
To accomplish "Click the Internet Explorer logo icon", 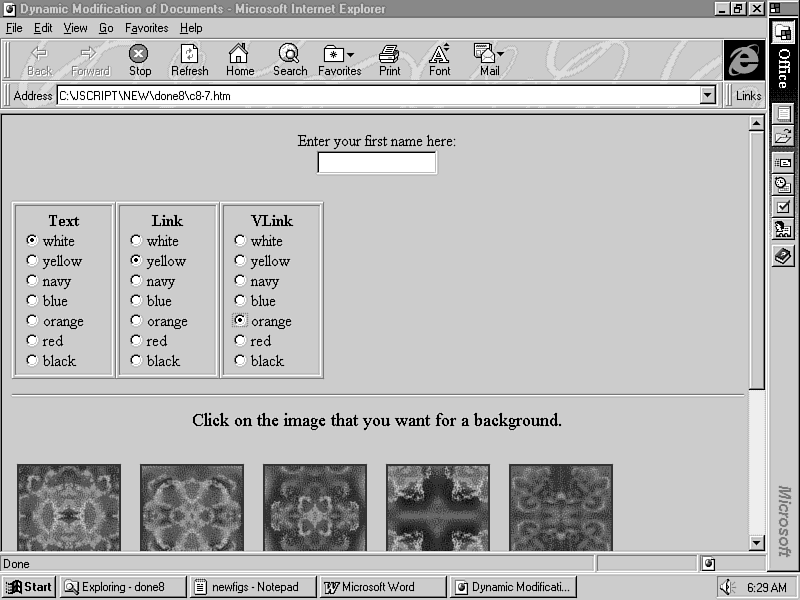I will click(743, 60).
